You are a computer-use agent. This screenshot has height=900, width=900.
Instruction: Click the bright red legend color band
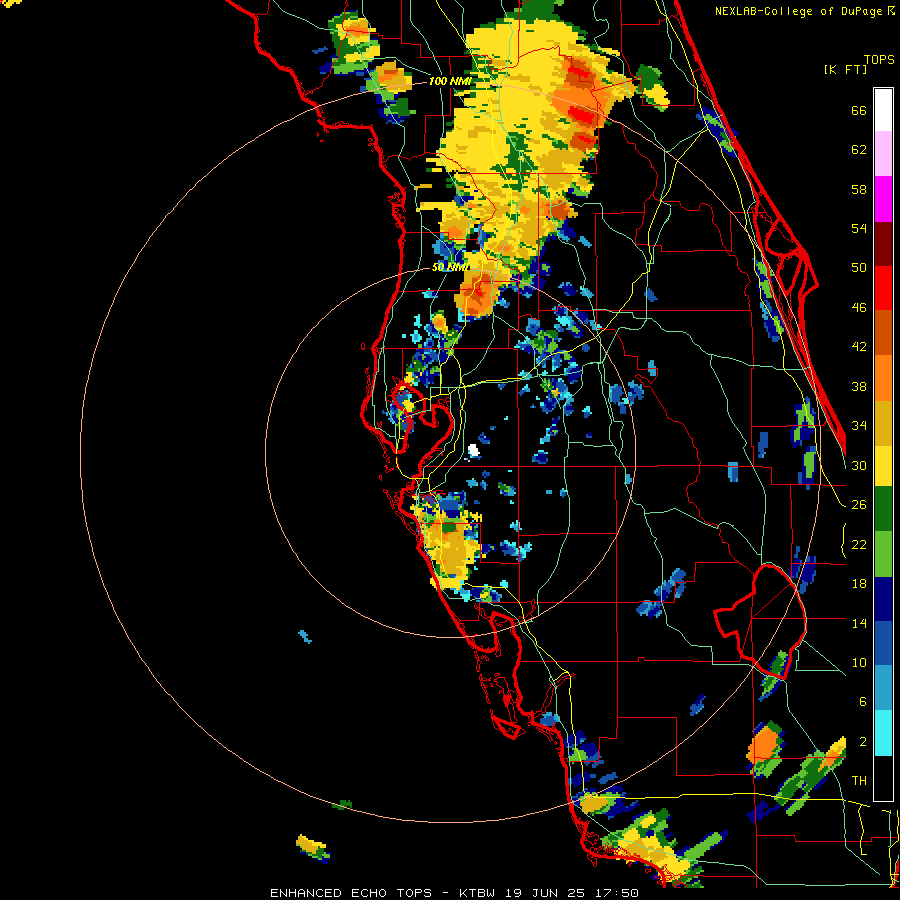[883, 288]
